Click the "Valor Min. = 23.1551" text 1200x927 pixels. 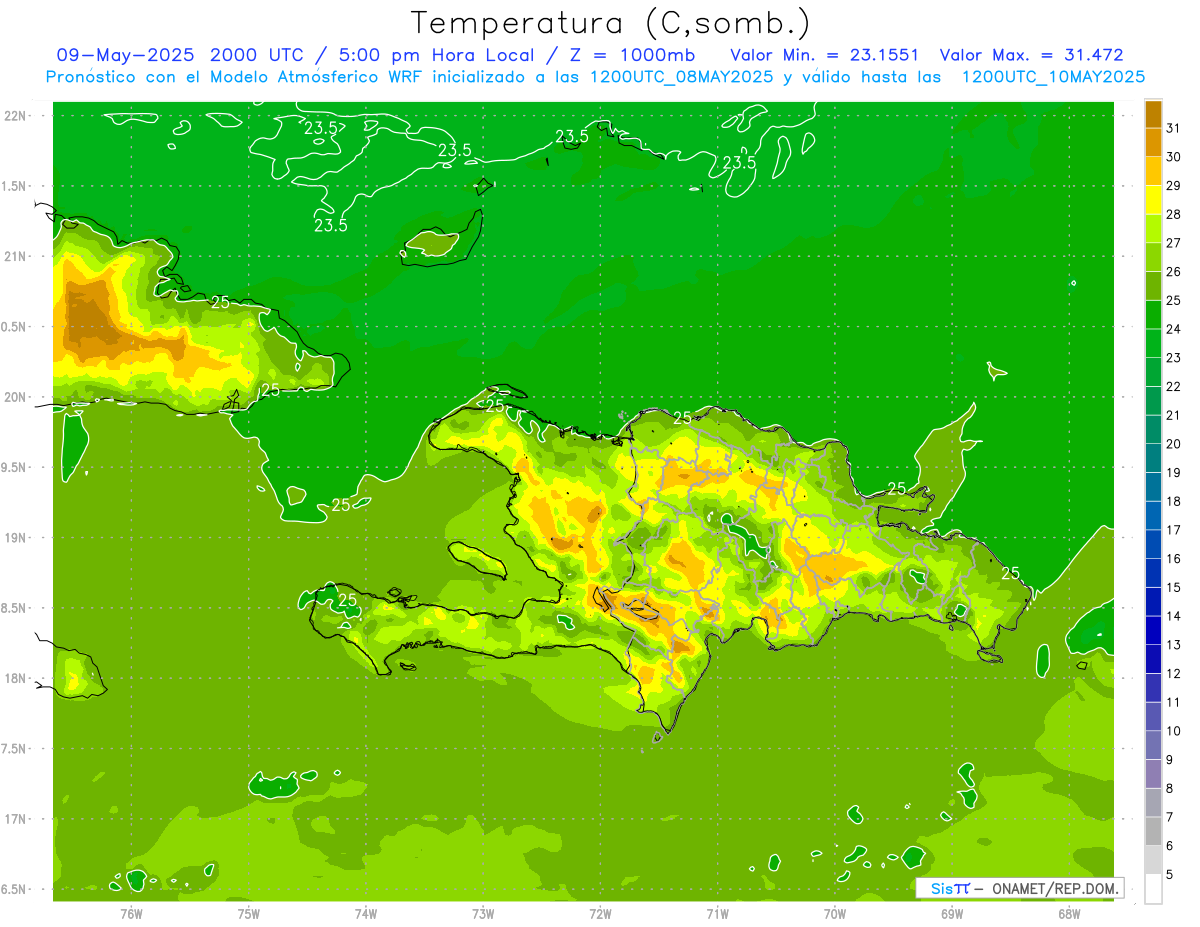coord(824,55)
